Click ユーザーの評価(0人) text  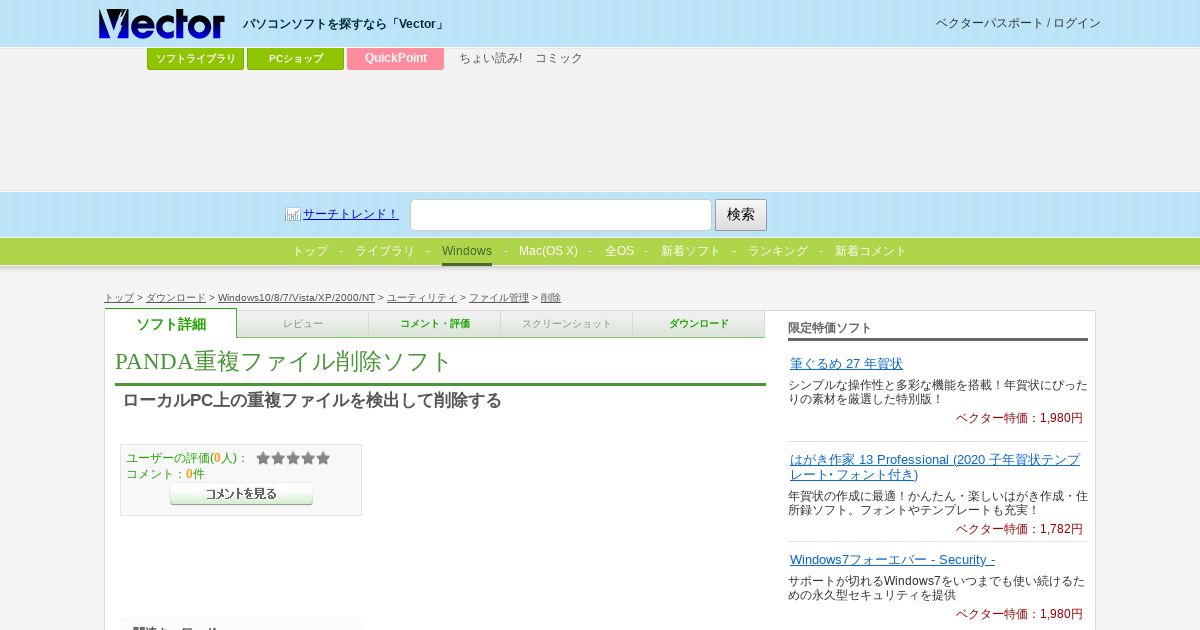(x=187, y=458)
